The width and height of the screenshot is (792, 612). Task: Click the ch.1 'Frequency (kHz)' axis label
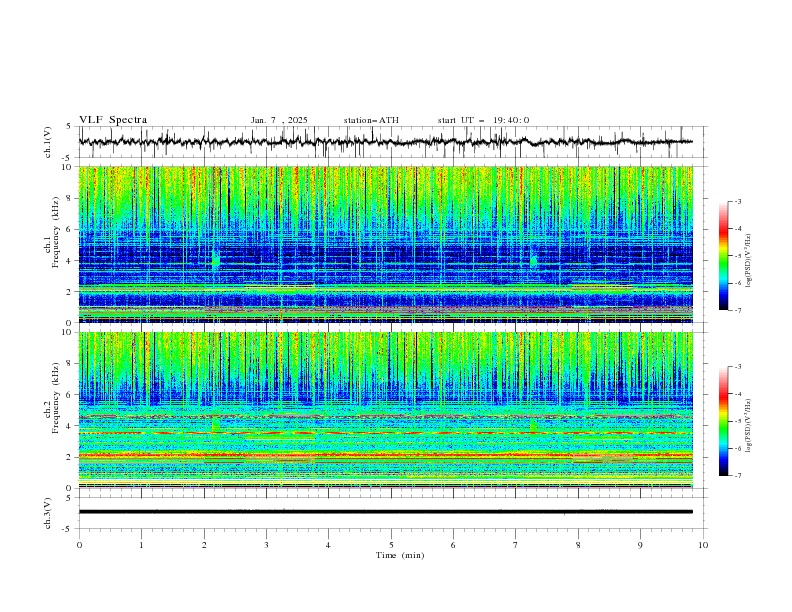click(x=56, y=230)
